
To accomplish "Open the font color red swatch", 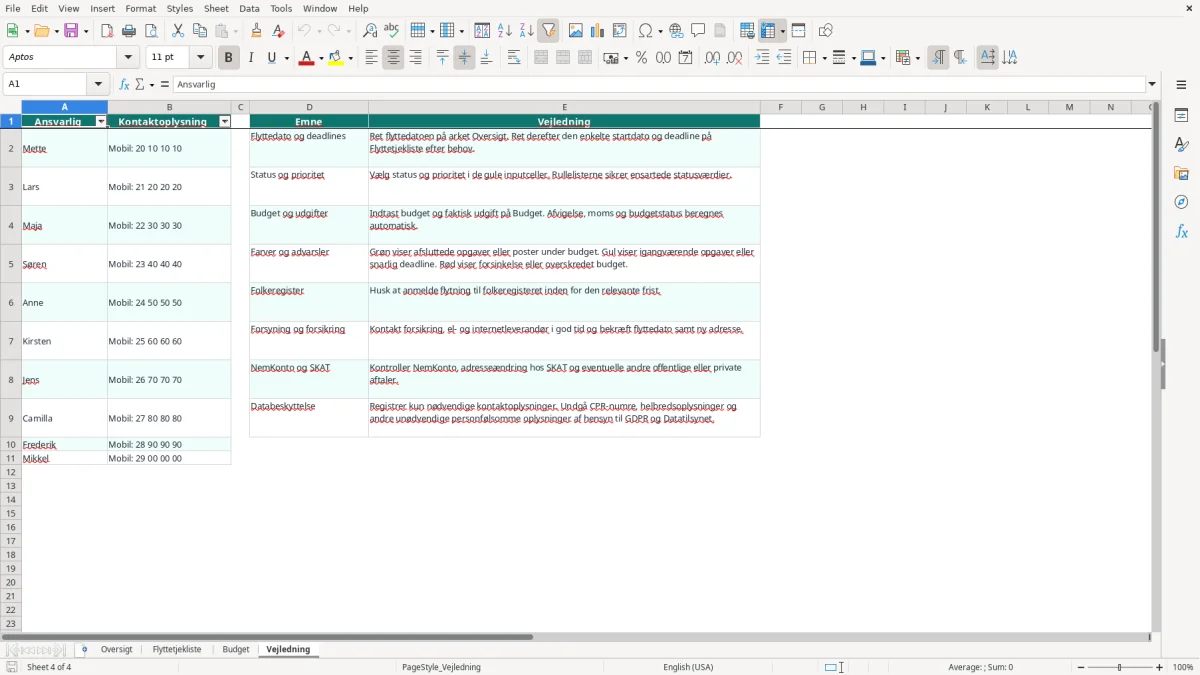I will [x=306, y=58].
